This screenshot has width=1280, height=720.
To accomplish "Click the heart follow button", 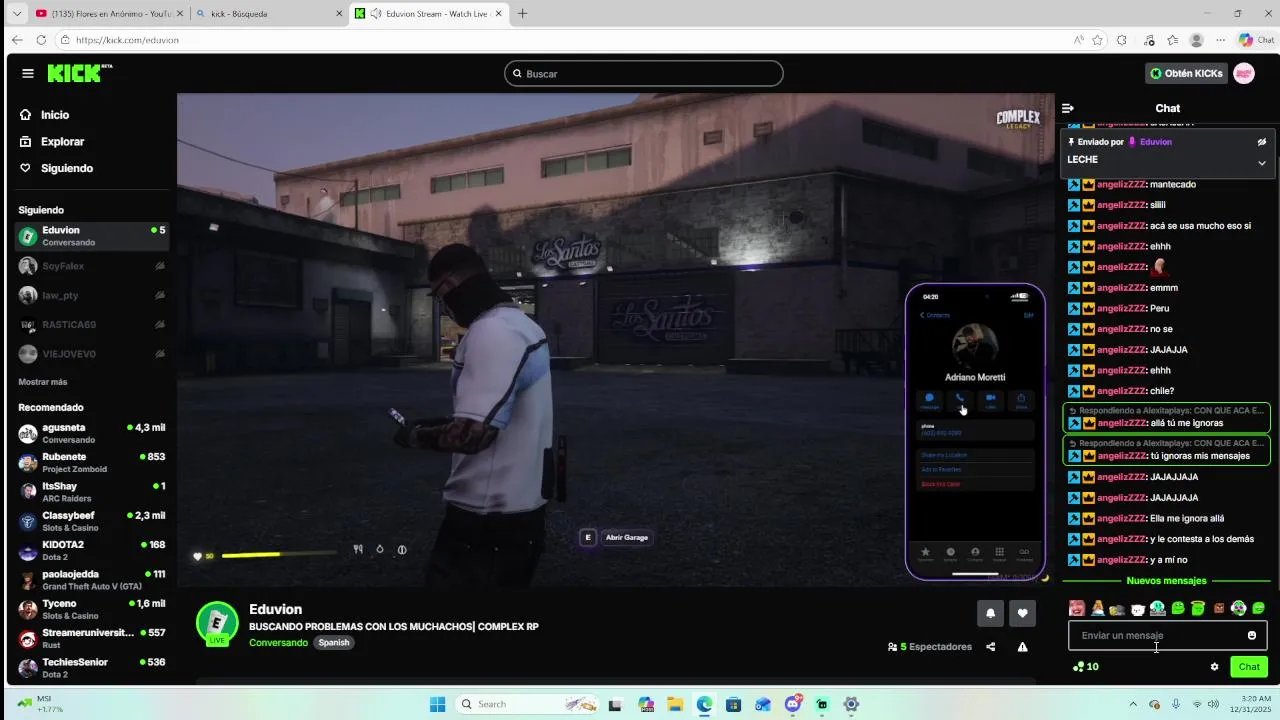I will click(x=1022, y=613).
